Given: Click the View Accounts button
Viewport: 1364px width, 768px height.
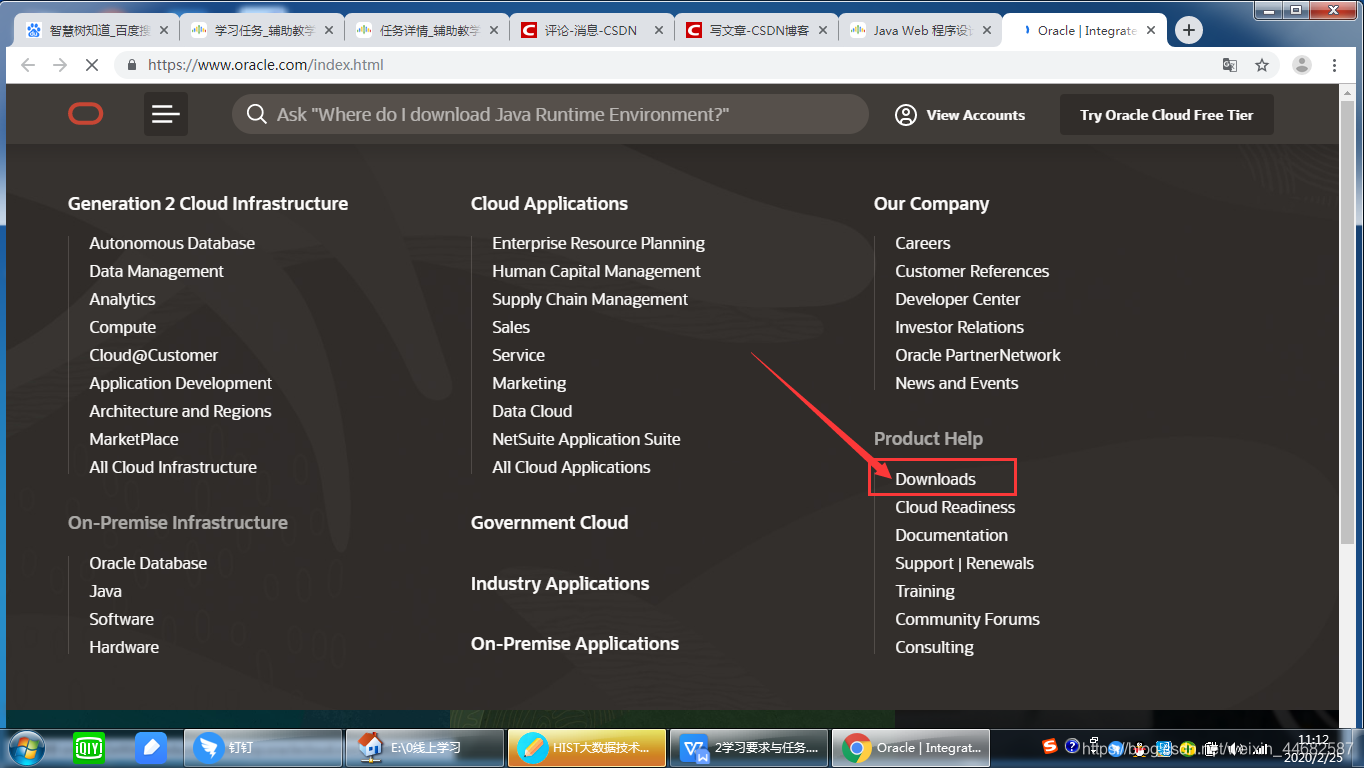Looking at the screenshot, I should [960, 115].
